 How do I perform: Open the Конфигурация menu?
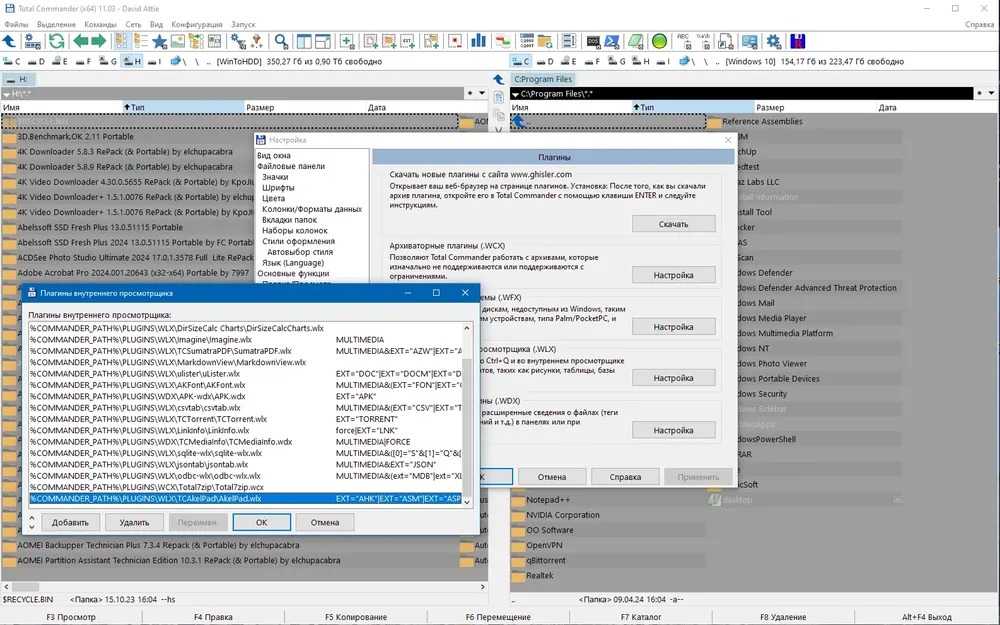[x=197, y=24]
